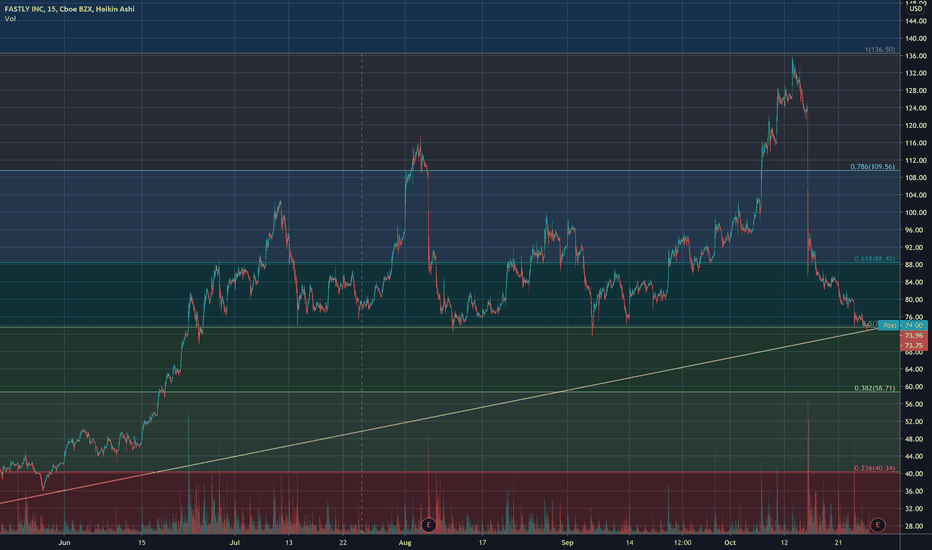Click the 12:00 time axis label

682,542
